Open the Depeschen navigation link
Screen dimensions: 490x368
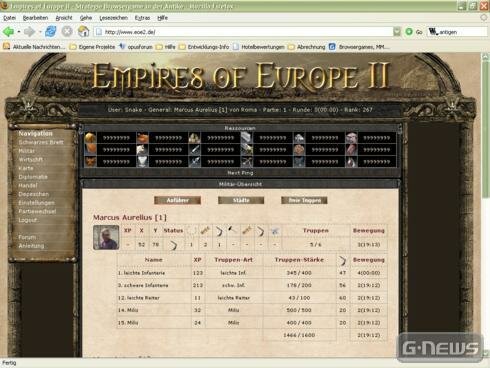click(x=34, y=194)
